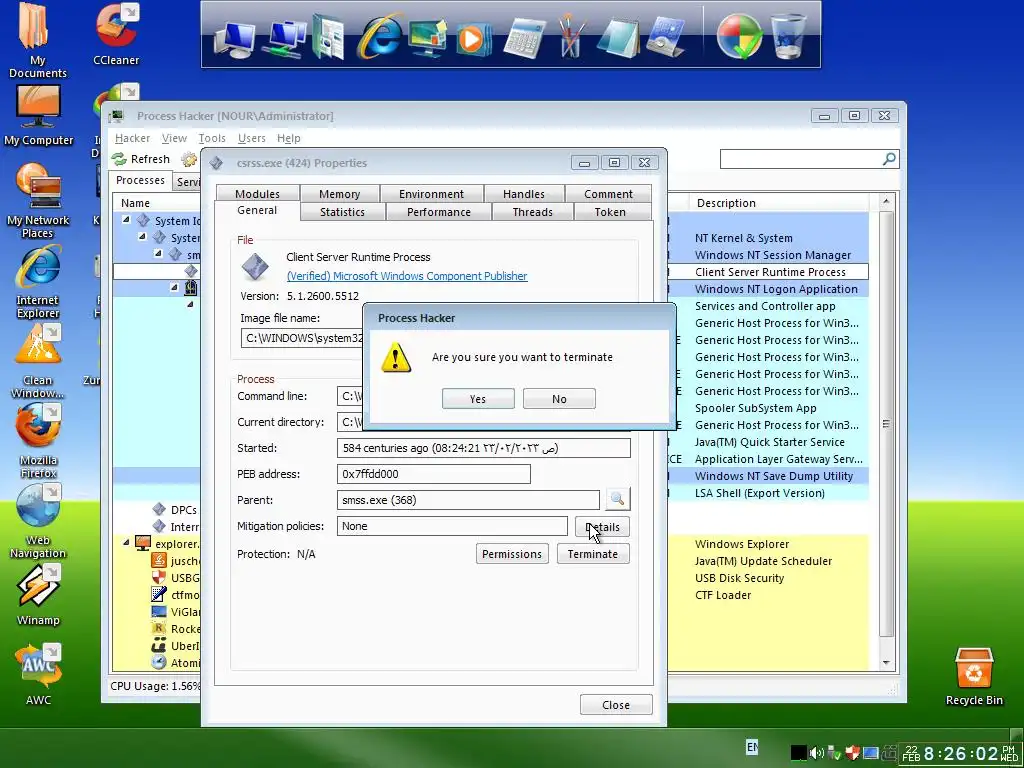Switch to the Modules tab
This screenshot has width=1024, height=768.
pos(257,194)
